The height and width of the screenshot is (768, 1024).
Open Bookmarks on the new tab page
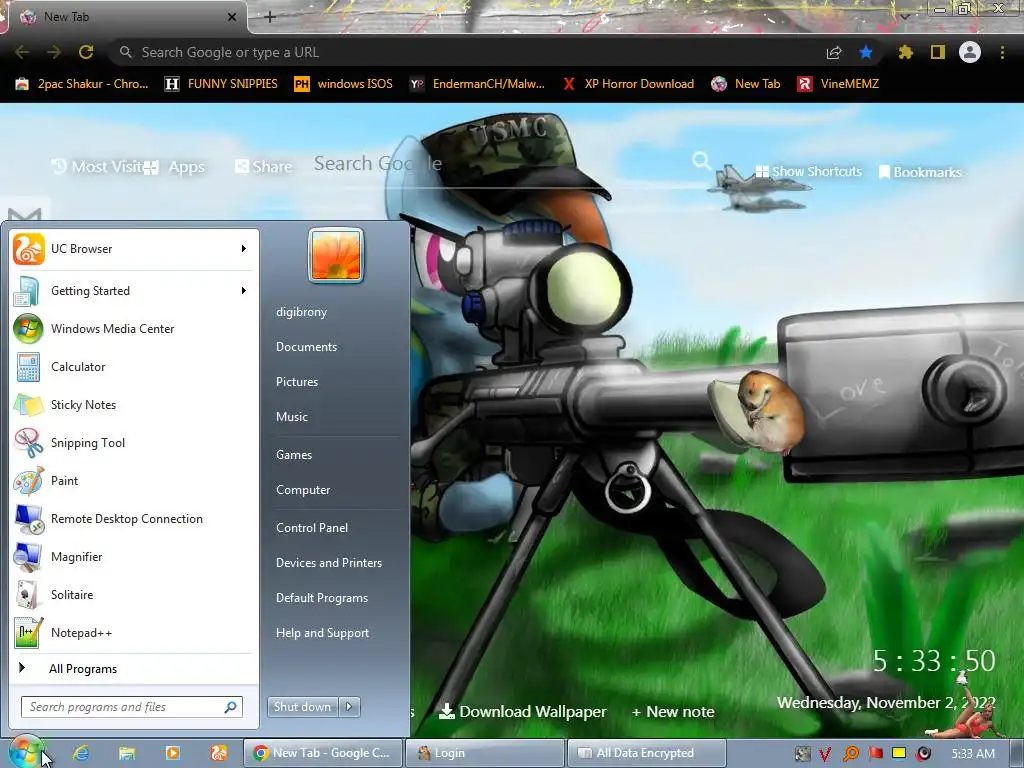click(920, 172)
